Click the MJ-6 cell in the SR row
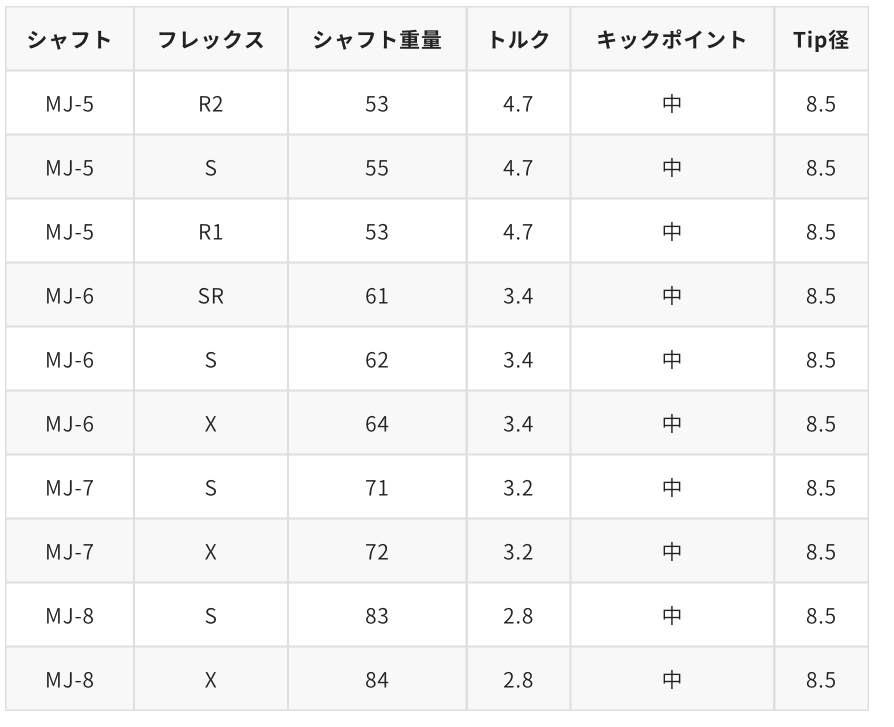This screenshot has width=894, height=727. click(x=70, y=296)
